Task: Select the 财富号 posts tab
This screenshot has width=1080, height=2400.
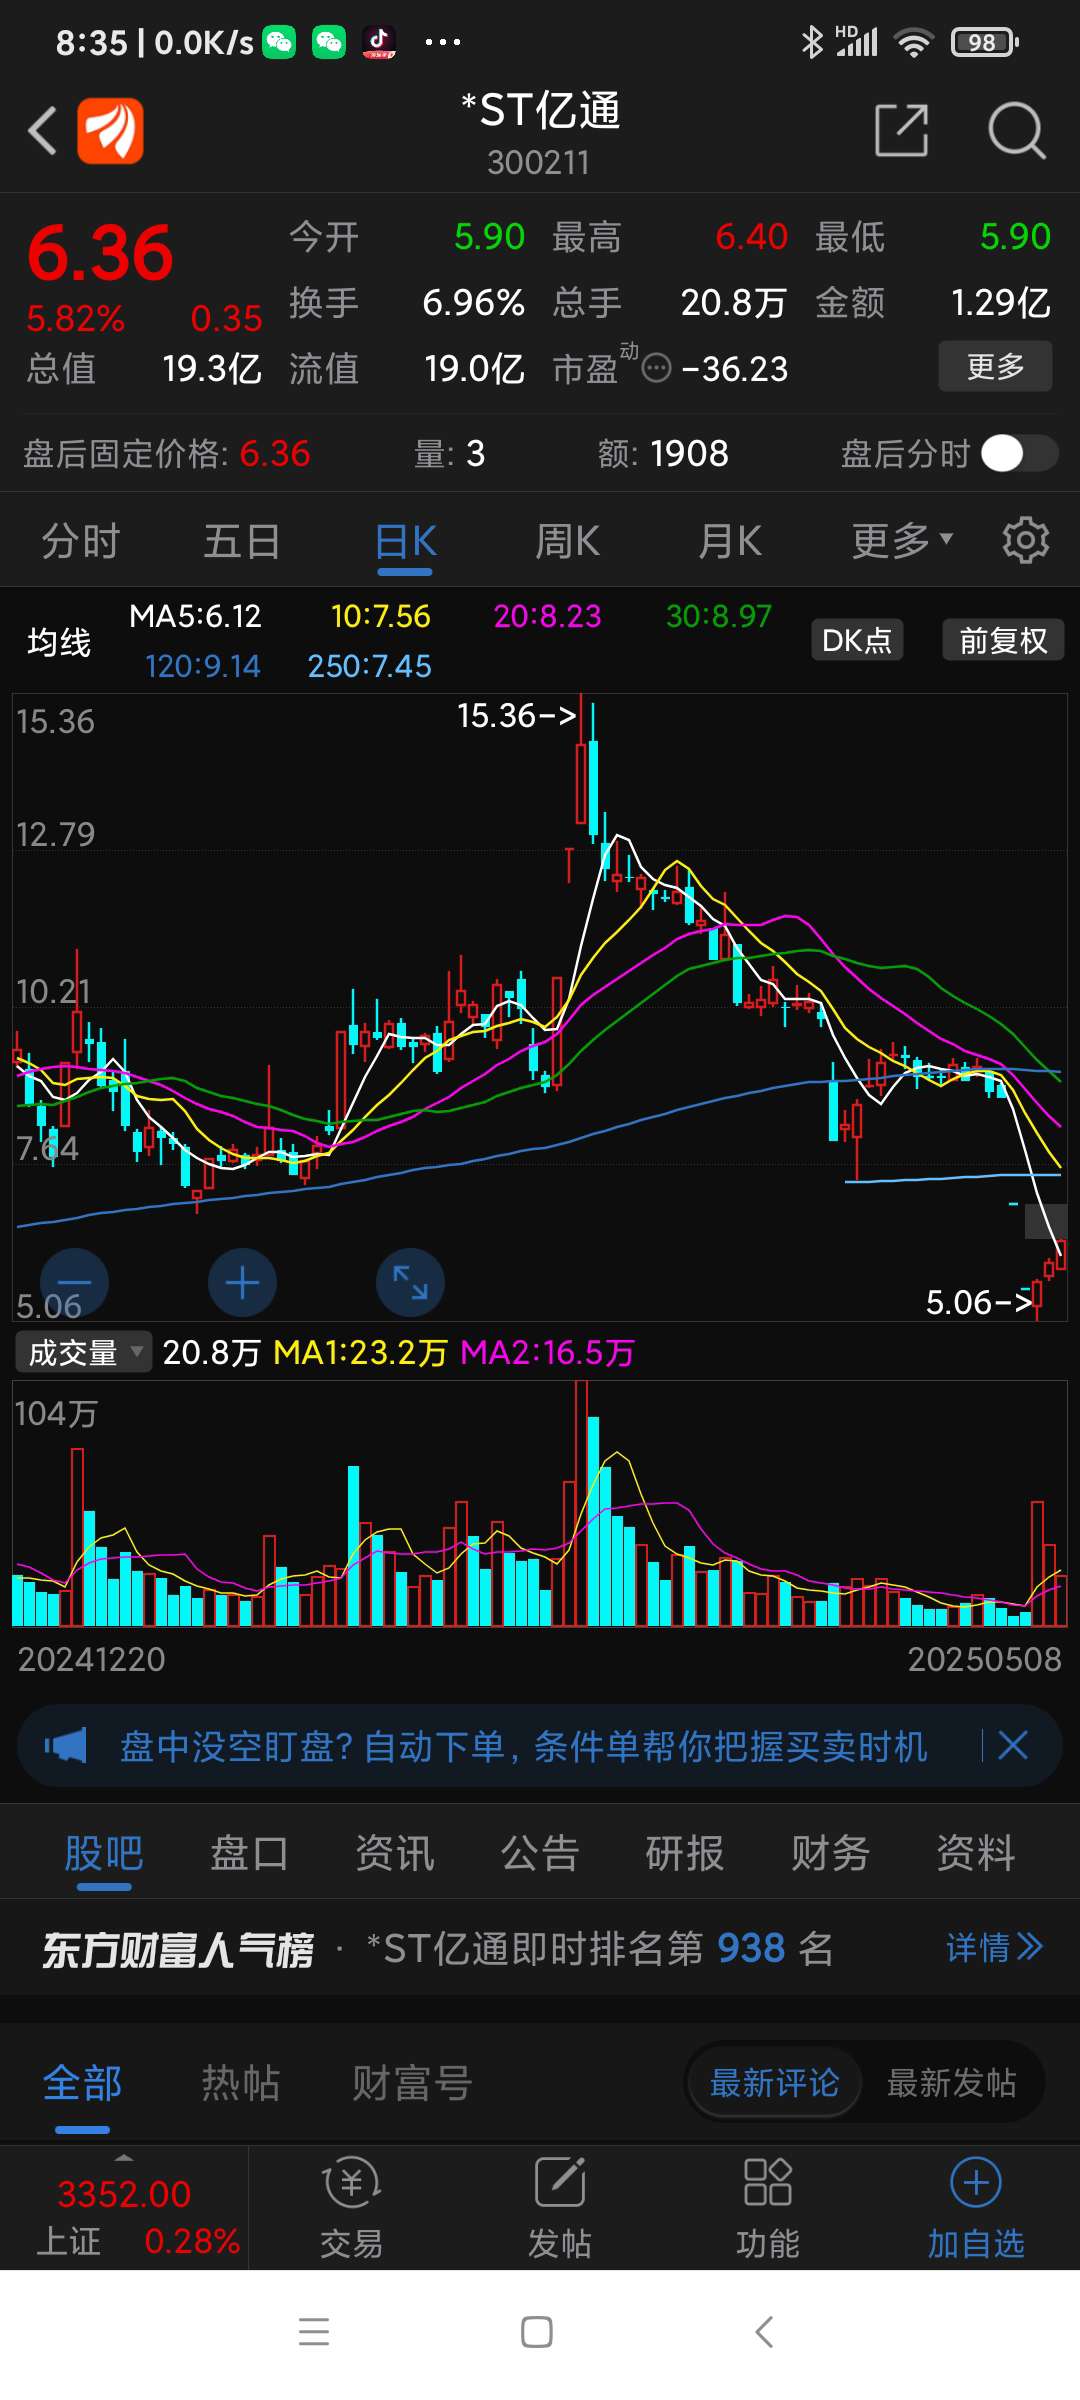Action: click(412, 2083)
